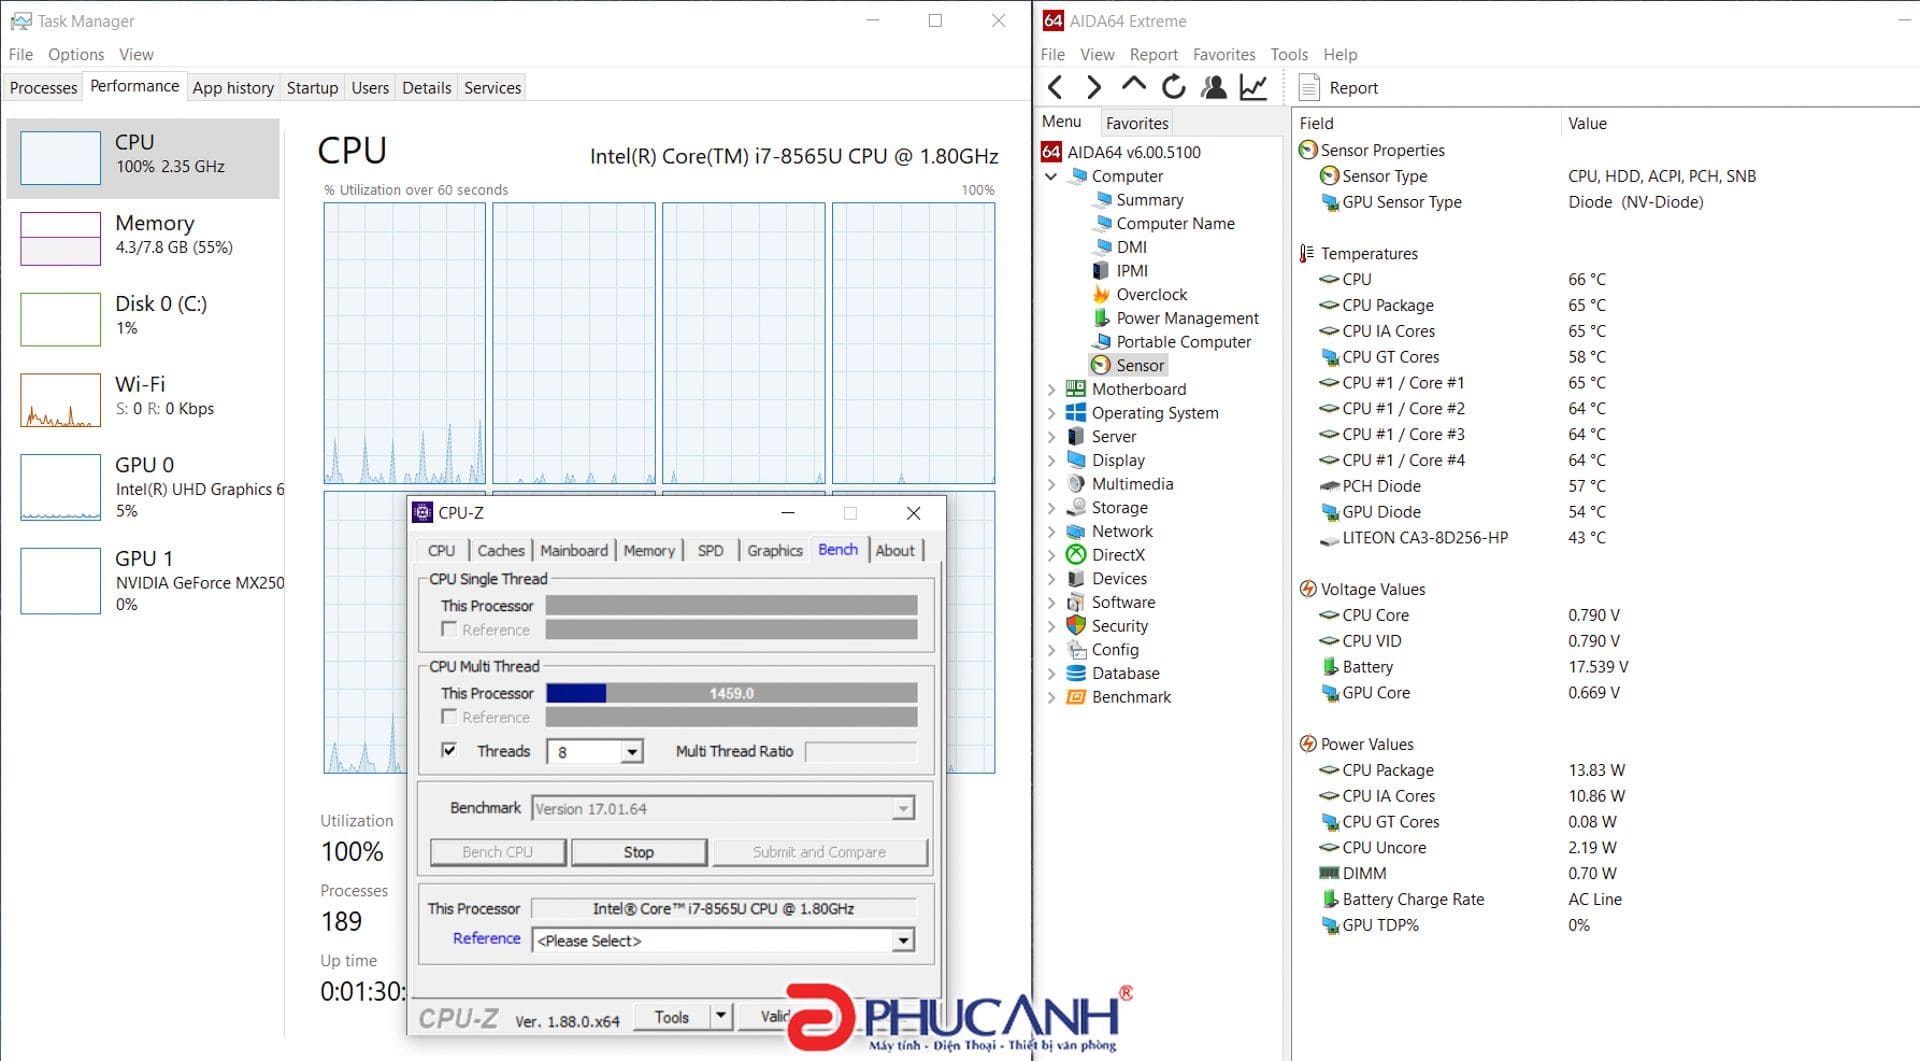1920x1061 pixels.
Task: Click AIDA64 Up level arrow icon
Action: pos(1133,84)
